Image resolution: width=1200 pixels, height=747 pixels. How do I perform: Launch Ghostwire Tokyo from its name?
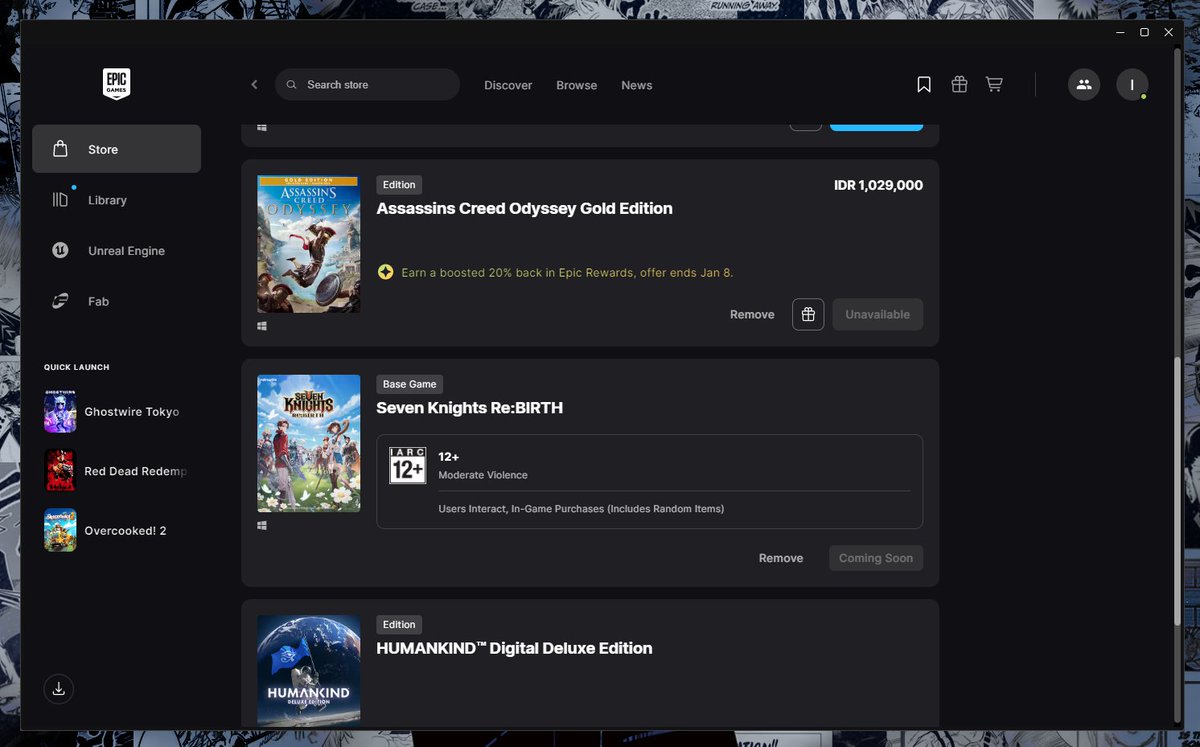pyautogui.click(x=132, y=412)
